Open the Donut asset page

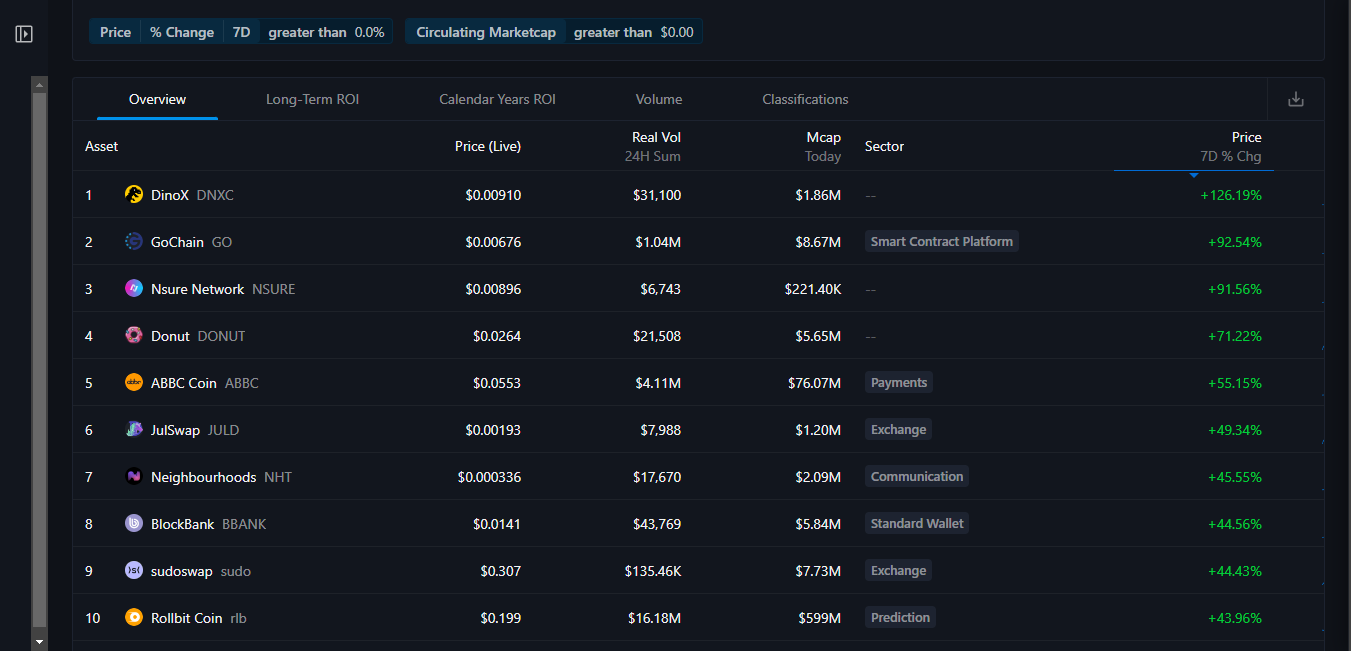[170, 336]
